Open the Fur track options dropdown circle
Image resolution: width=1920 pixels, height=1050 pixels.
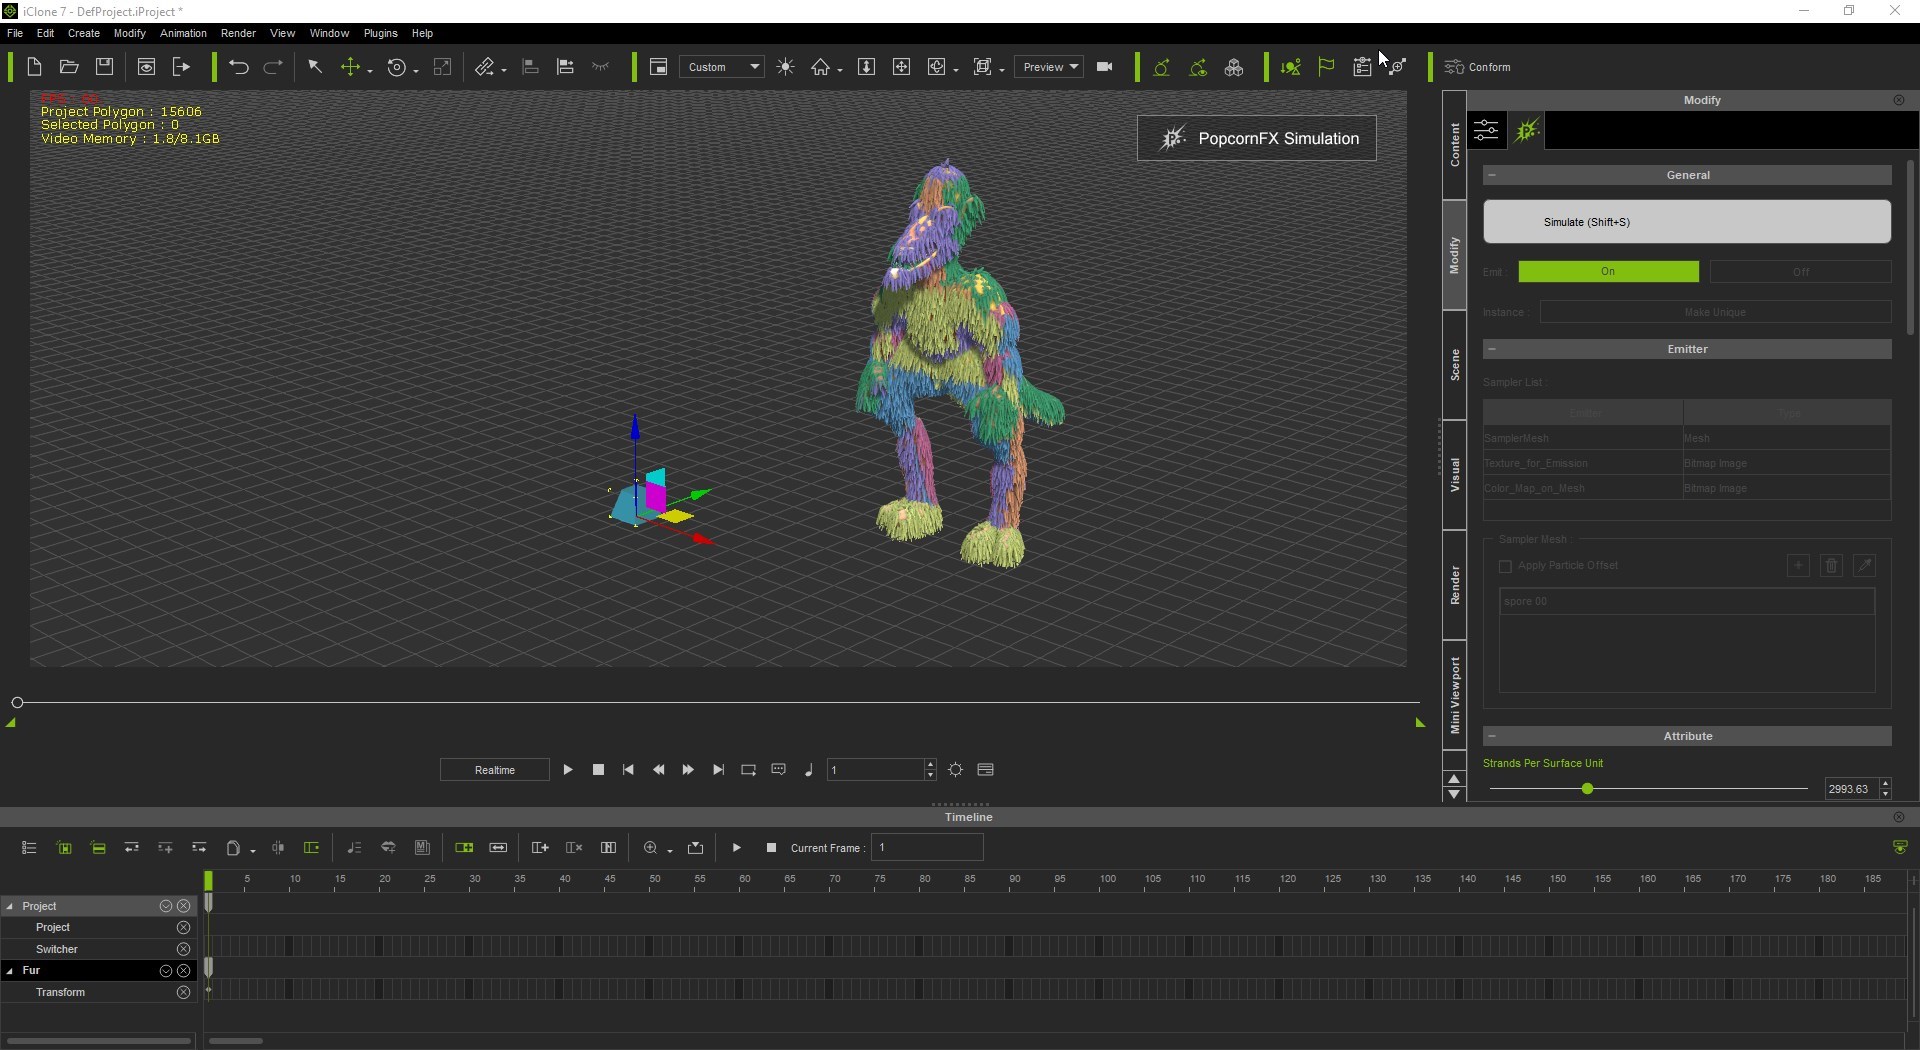(166, 971)
